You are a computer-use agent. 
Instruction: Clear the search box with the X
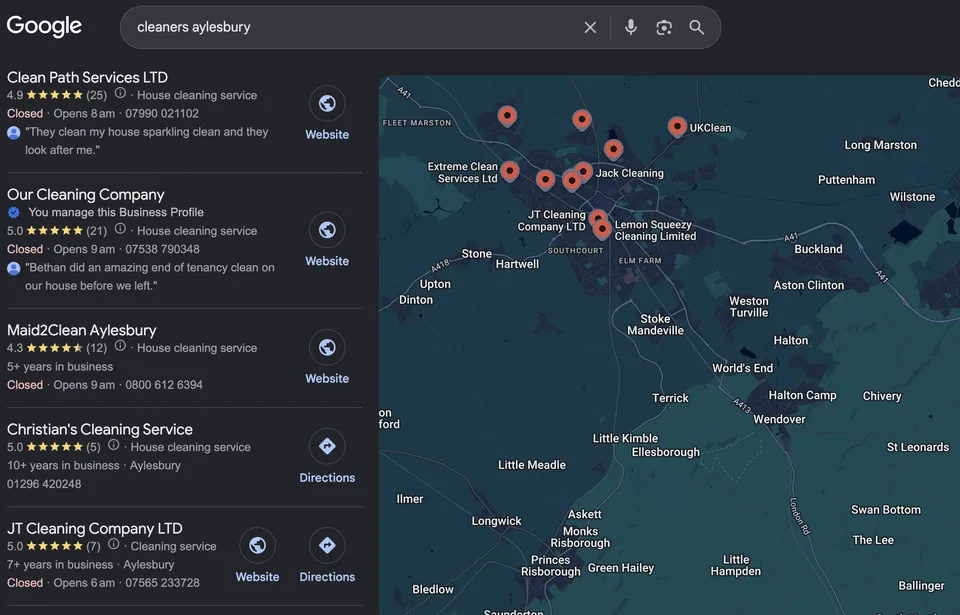point(590,28)
